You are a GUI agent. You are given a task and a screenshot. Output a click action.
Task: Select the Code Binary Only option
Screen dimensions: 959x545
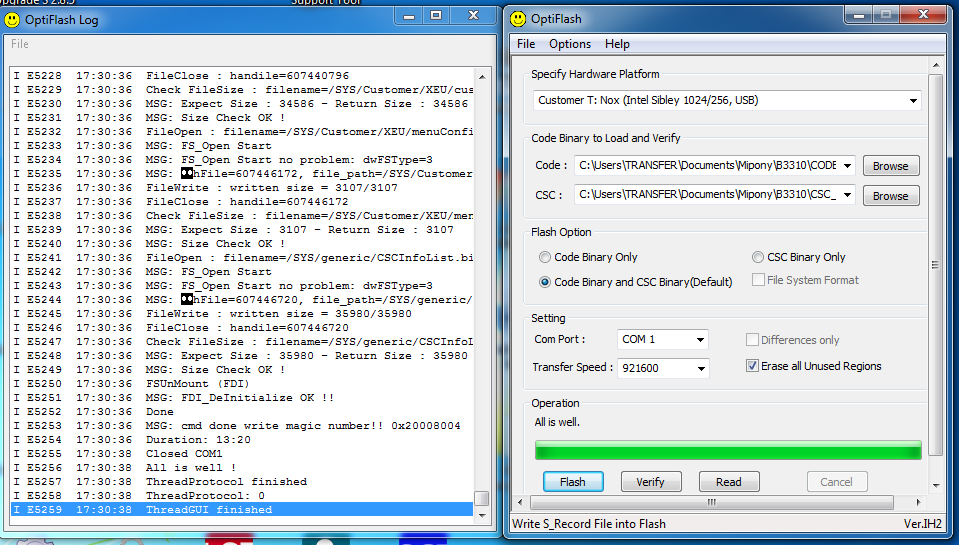click(x=545, y=257)
